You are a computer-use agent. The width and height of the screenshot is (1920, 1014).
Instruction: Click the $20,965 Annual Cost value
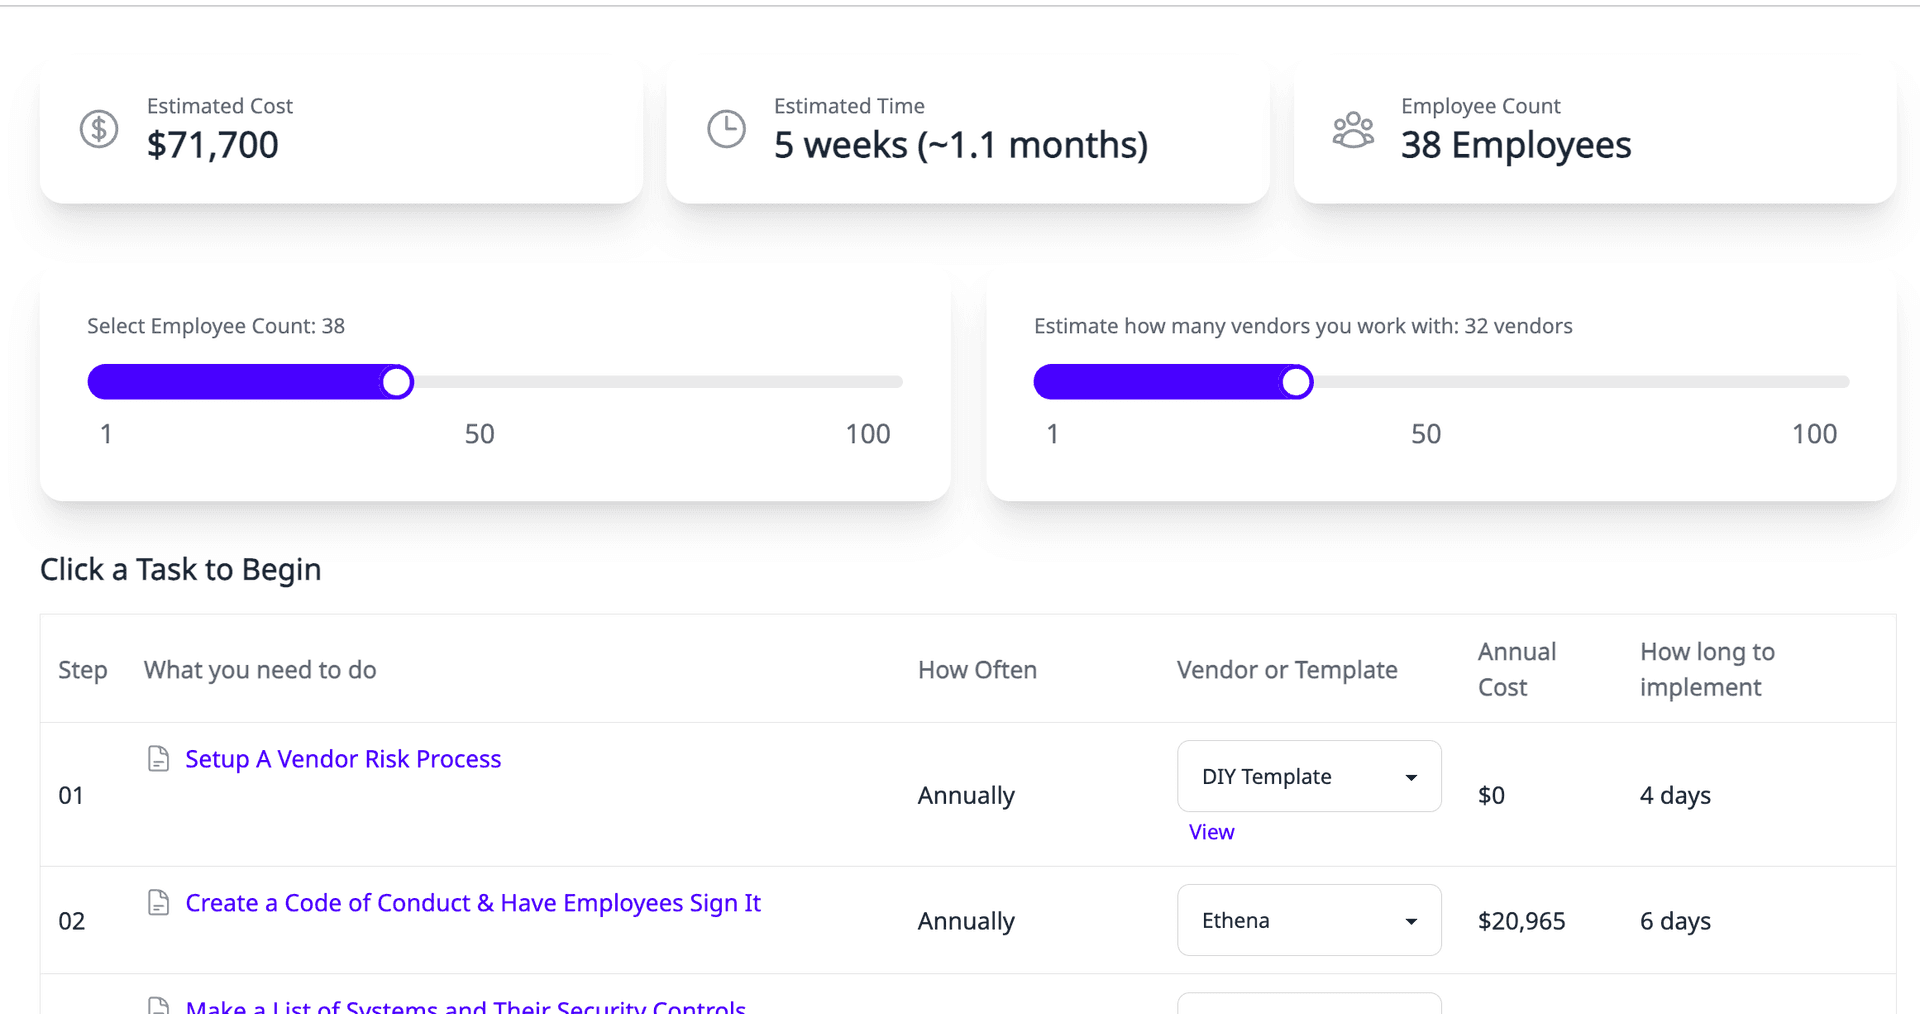tap(1521, 921)
